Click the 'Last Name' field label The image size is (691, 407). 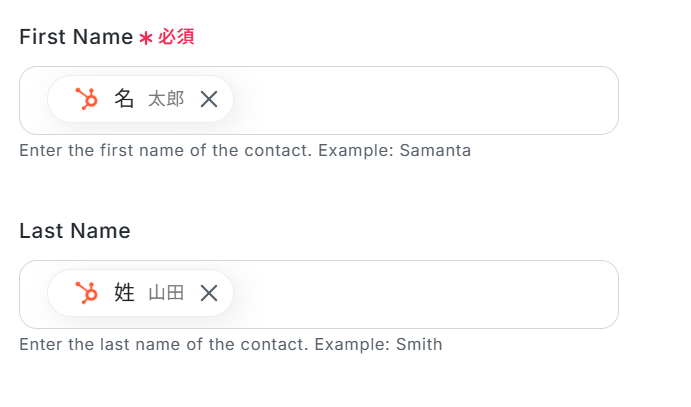(75, 231)
